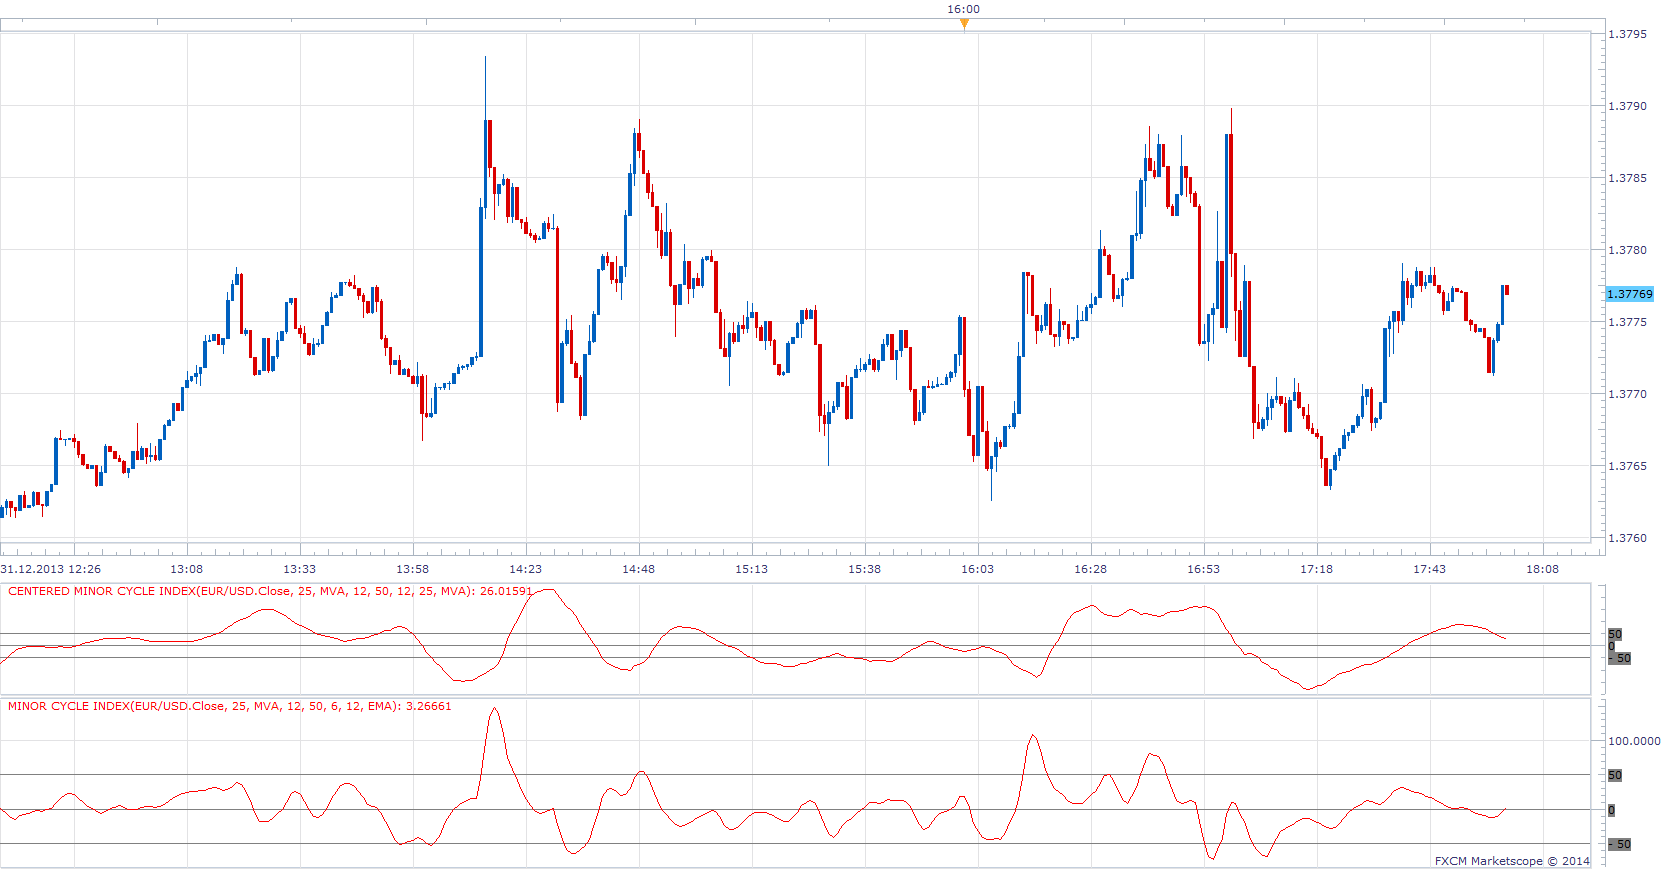Click the 13:33 time axis label

(x=299, y=569)
